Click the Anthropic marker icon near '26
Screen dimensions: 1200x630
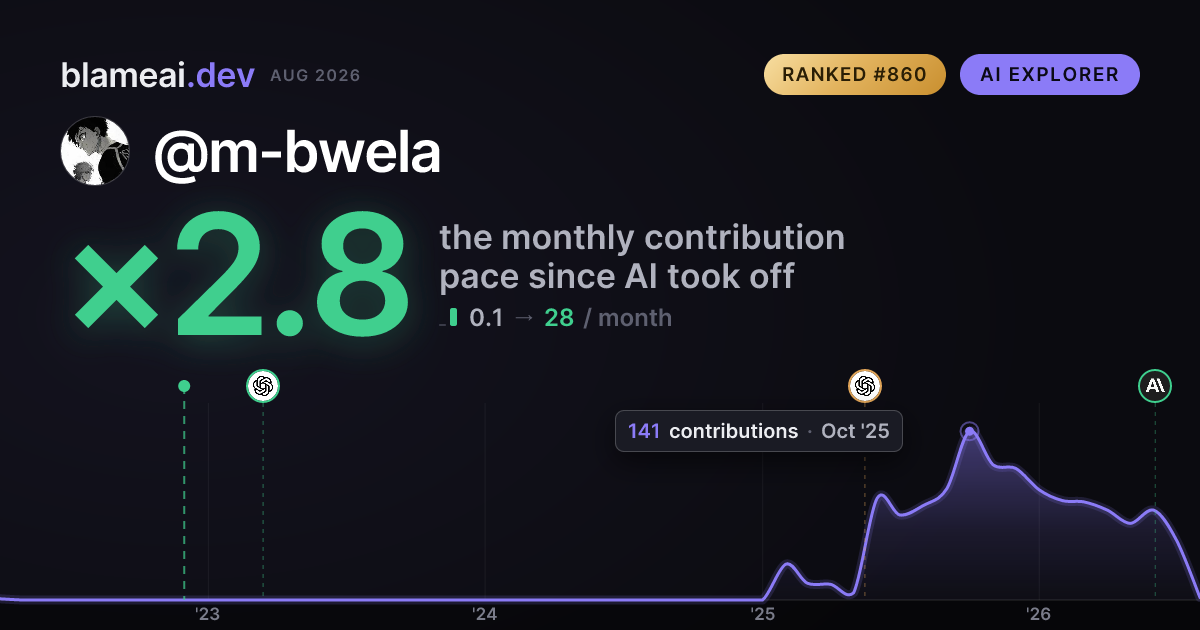[1155, 386]
